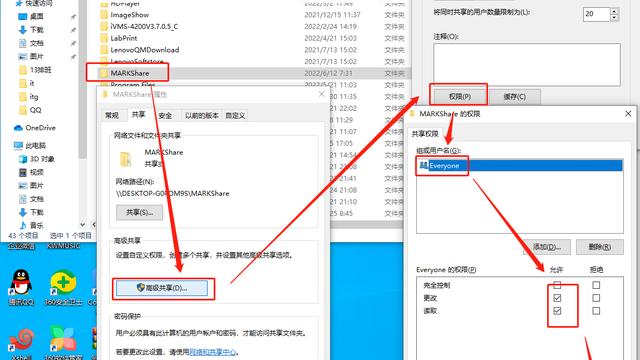The width and height of the screenshot is (640, 360).
Task: Click 共享(S)... button
Action: click(x=140, y=213)
